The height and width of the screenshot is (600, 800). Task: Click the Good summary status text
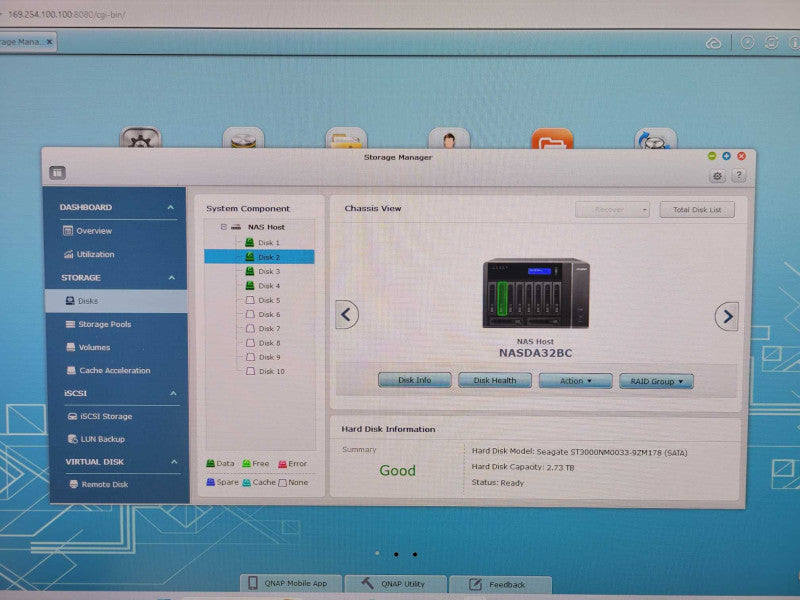click(397, 470)
